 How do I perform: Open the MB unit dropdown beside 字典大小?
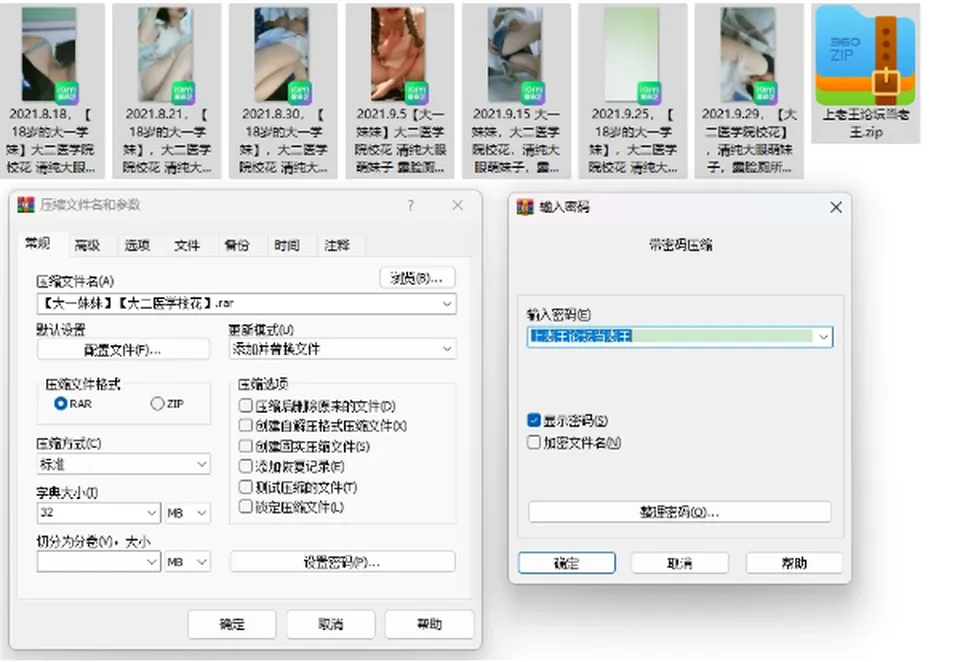[187, 513]
